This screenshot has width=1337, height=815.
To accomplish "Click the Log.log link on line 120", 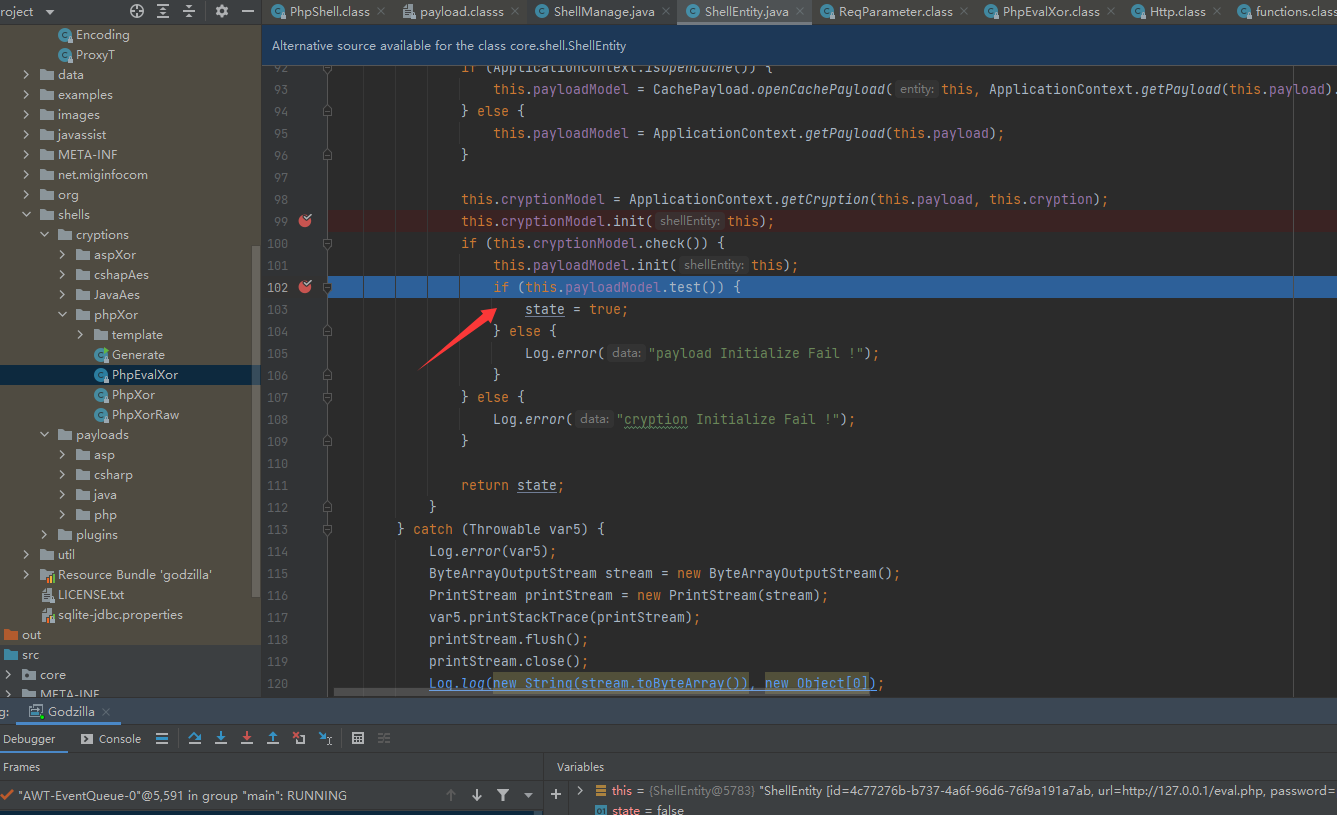I will [x=457, y=683].
